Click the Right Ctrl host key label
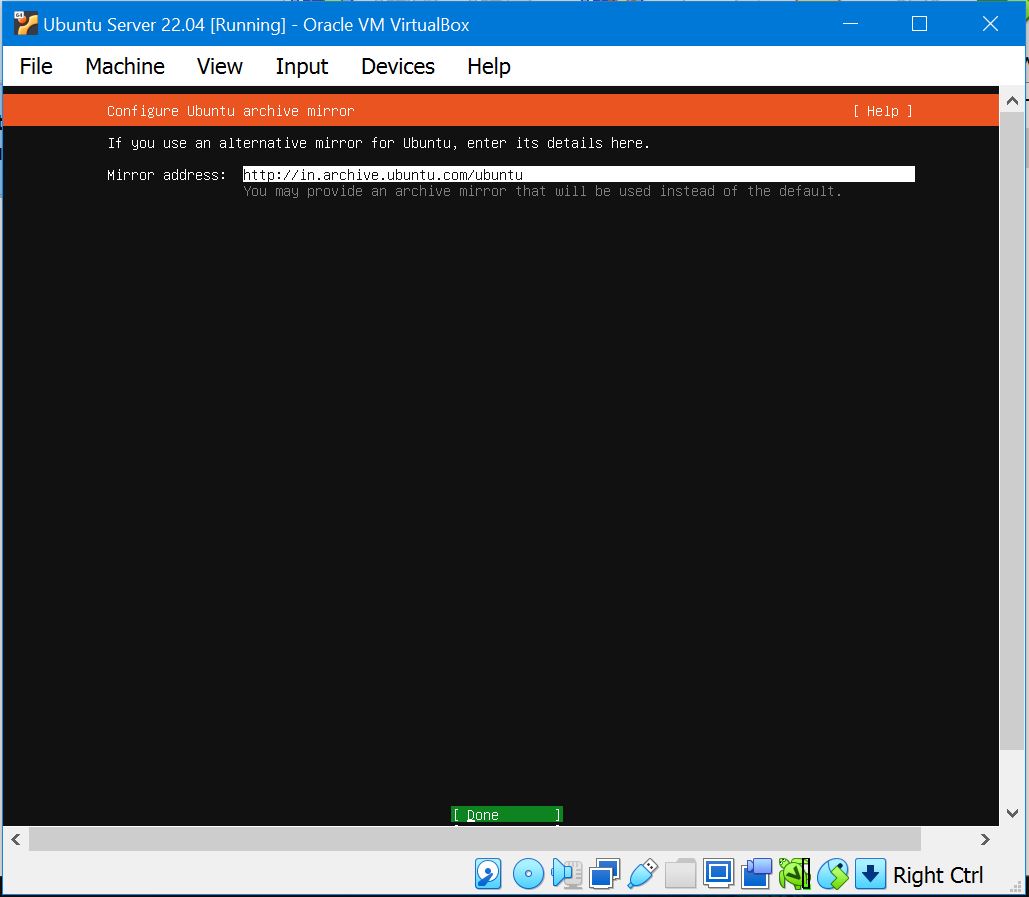This screenshot has height=897, width=1029. pos(938,875)
